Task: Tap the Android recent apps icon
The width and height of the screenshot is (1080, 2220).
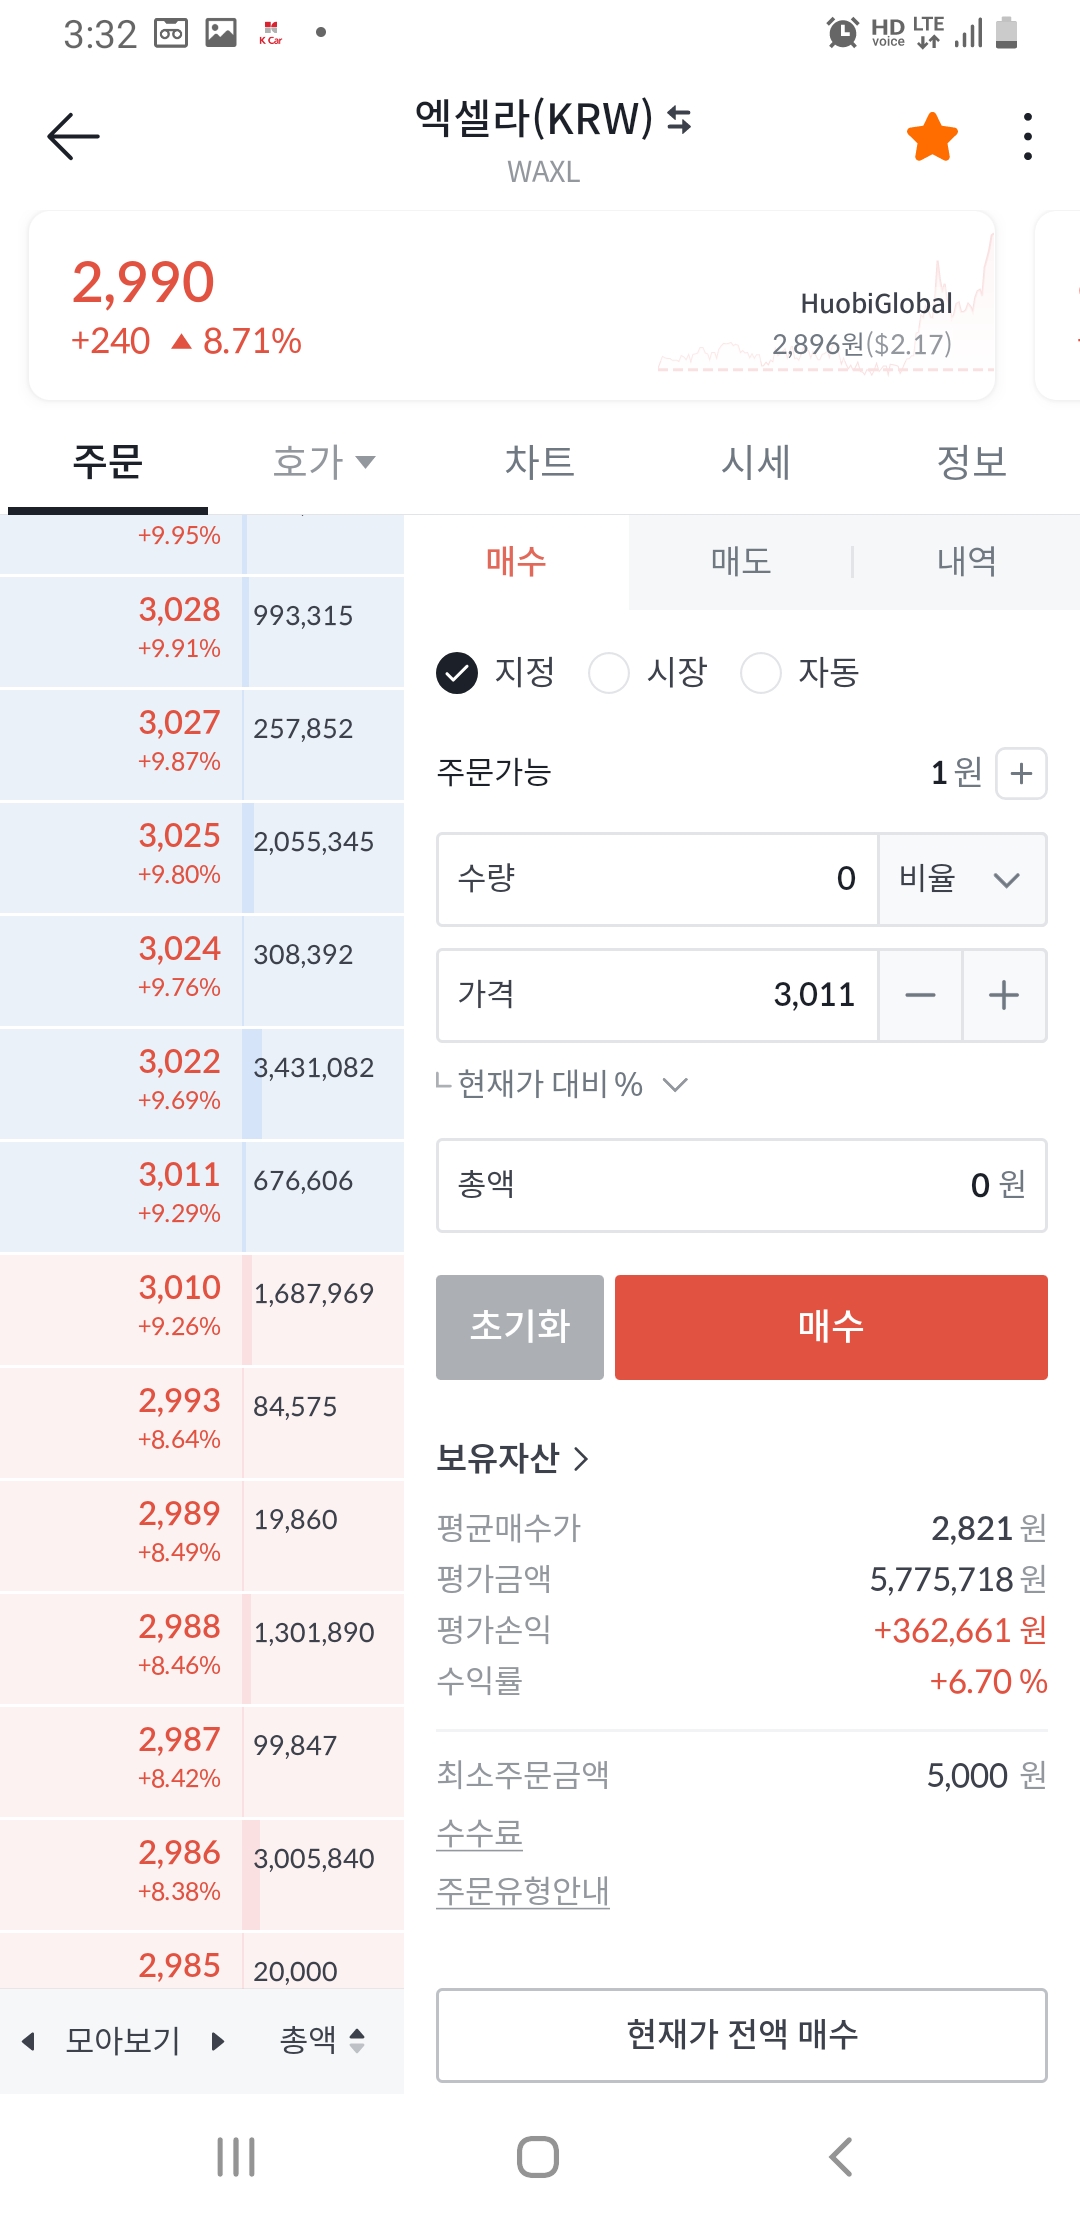Action: coord(236,2157)
